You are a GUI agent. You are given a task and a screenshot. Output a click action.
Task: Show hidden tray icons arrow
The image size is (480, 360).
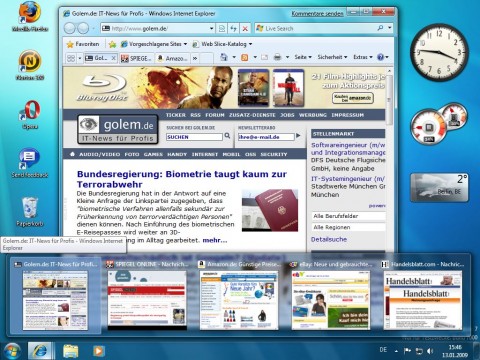pyautogui.click(x=396, y=351)
